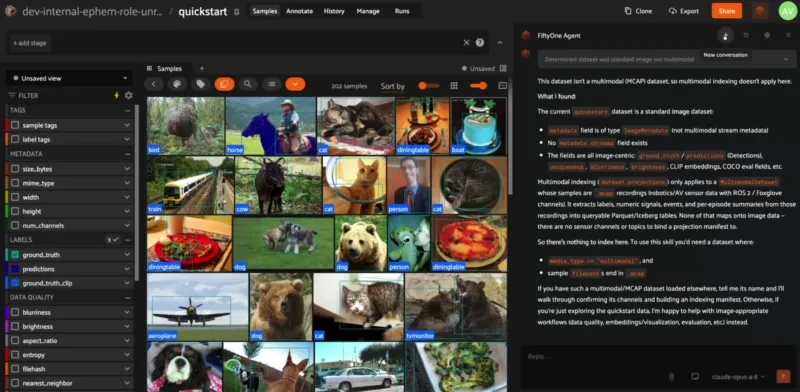Select the top Samples tab
The image size is (800, 392).
point(265,11)
